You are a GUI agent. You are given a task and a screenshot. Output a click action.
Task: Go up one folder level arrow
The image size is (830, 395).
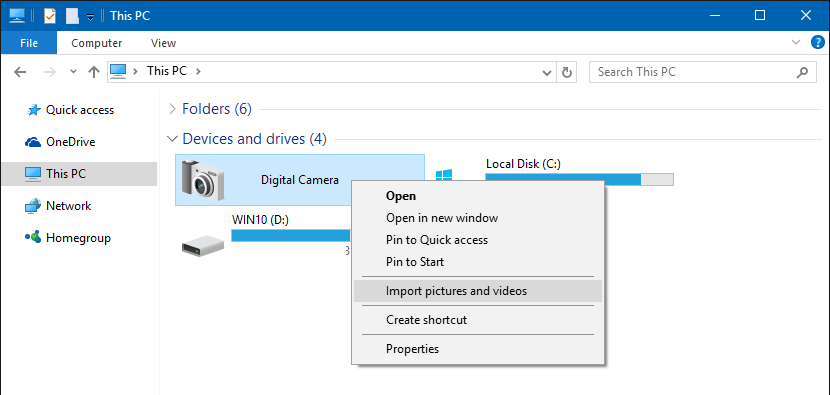[x=94, y=72]
